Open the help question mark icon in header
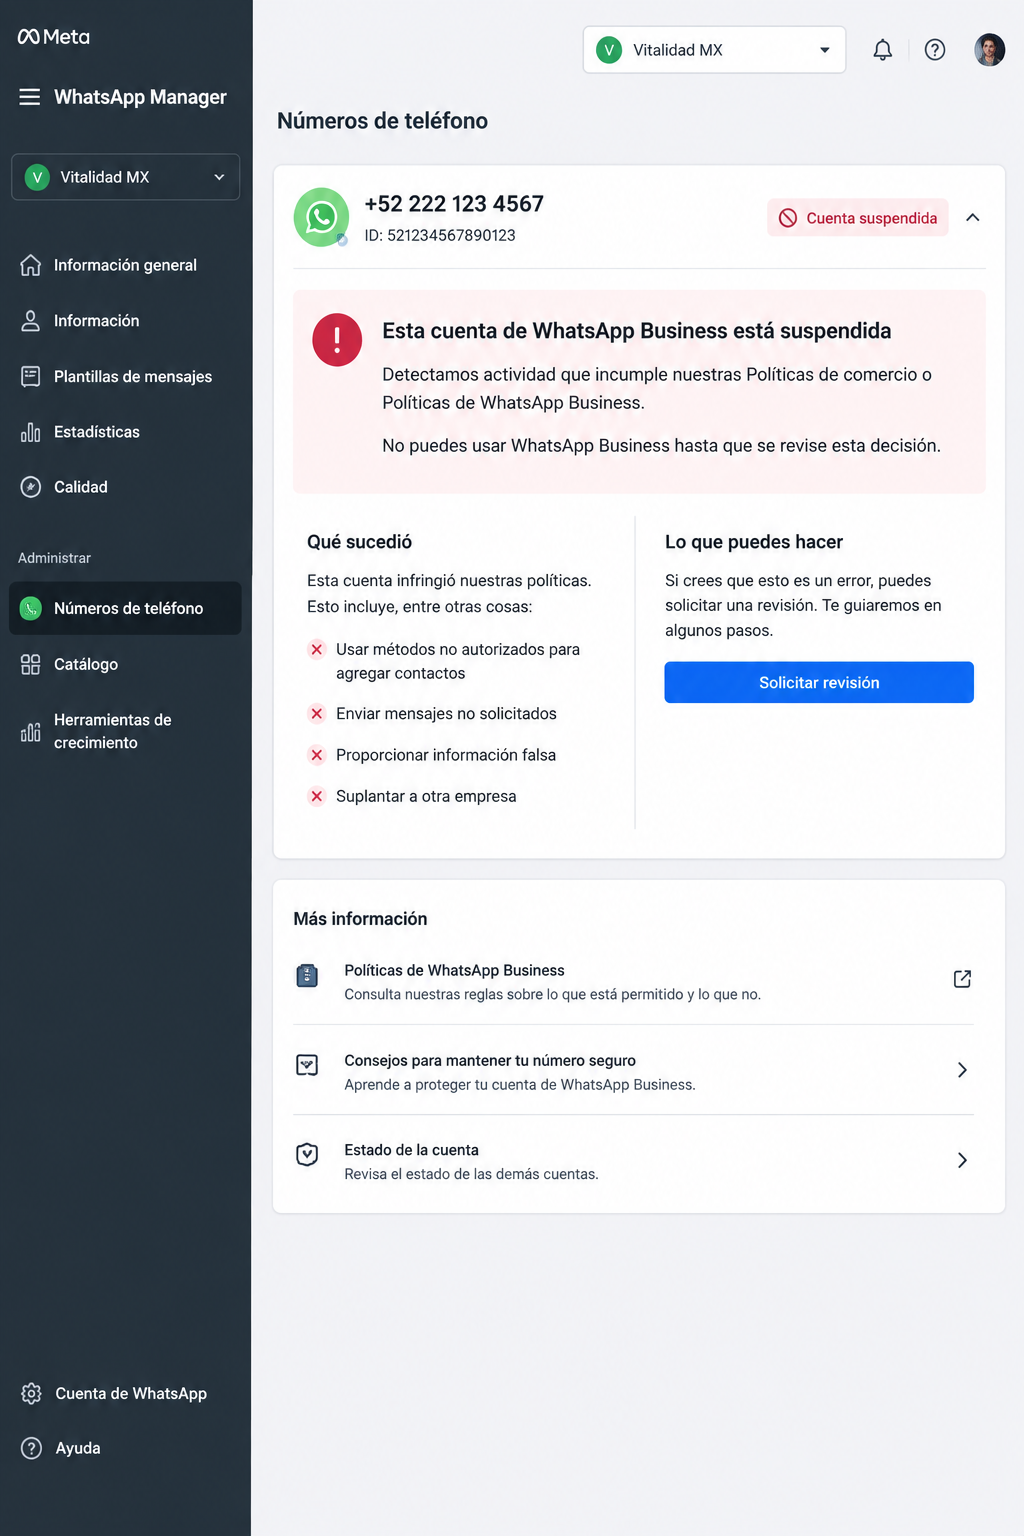 pos(935,50)
